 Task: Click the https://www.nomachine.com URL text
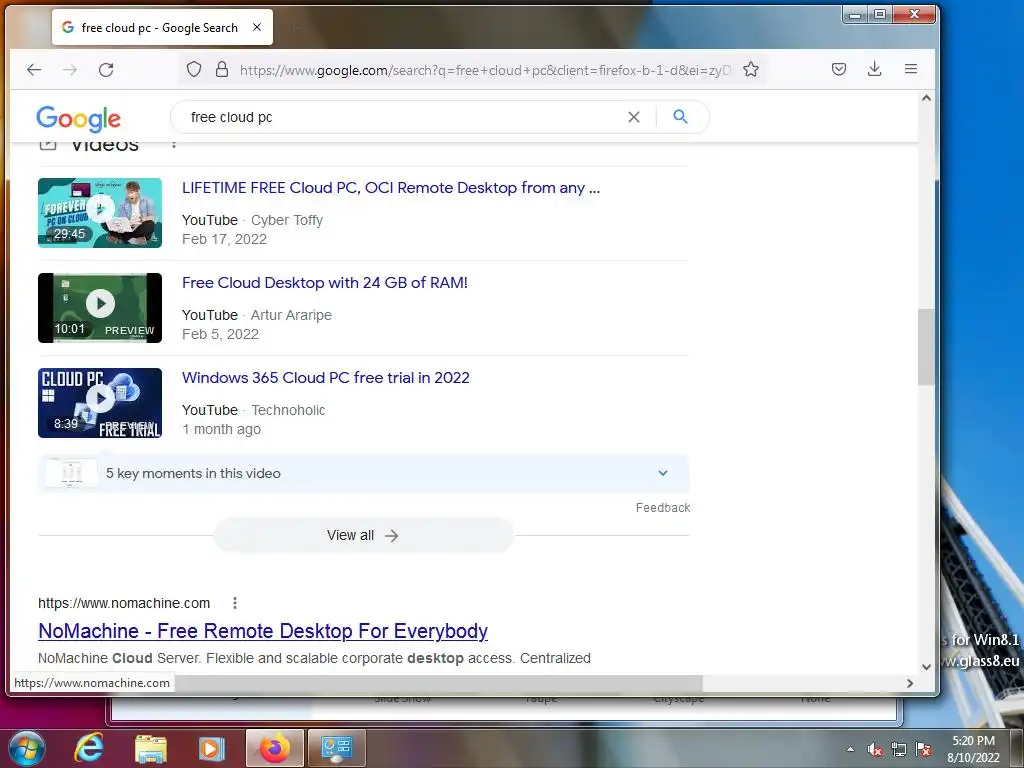click(x=124, y=603)
